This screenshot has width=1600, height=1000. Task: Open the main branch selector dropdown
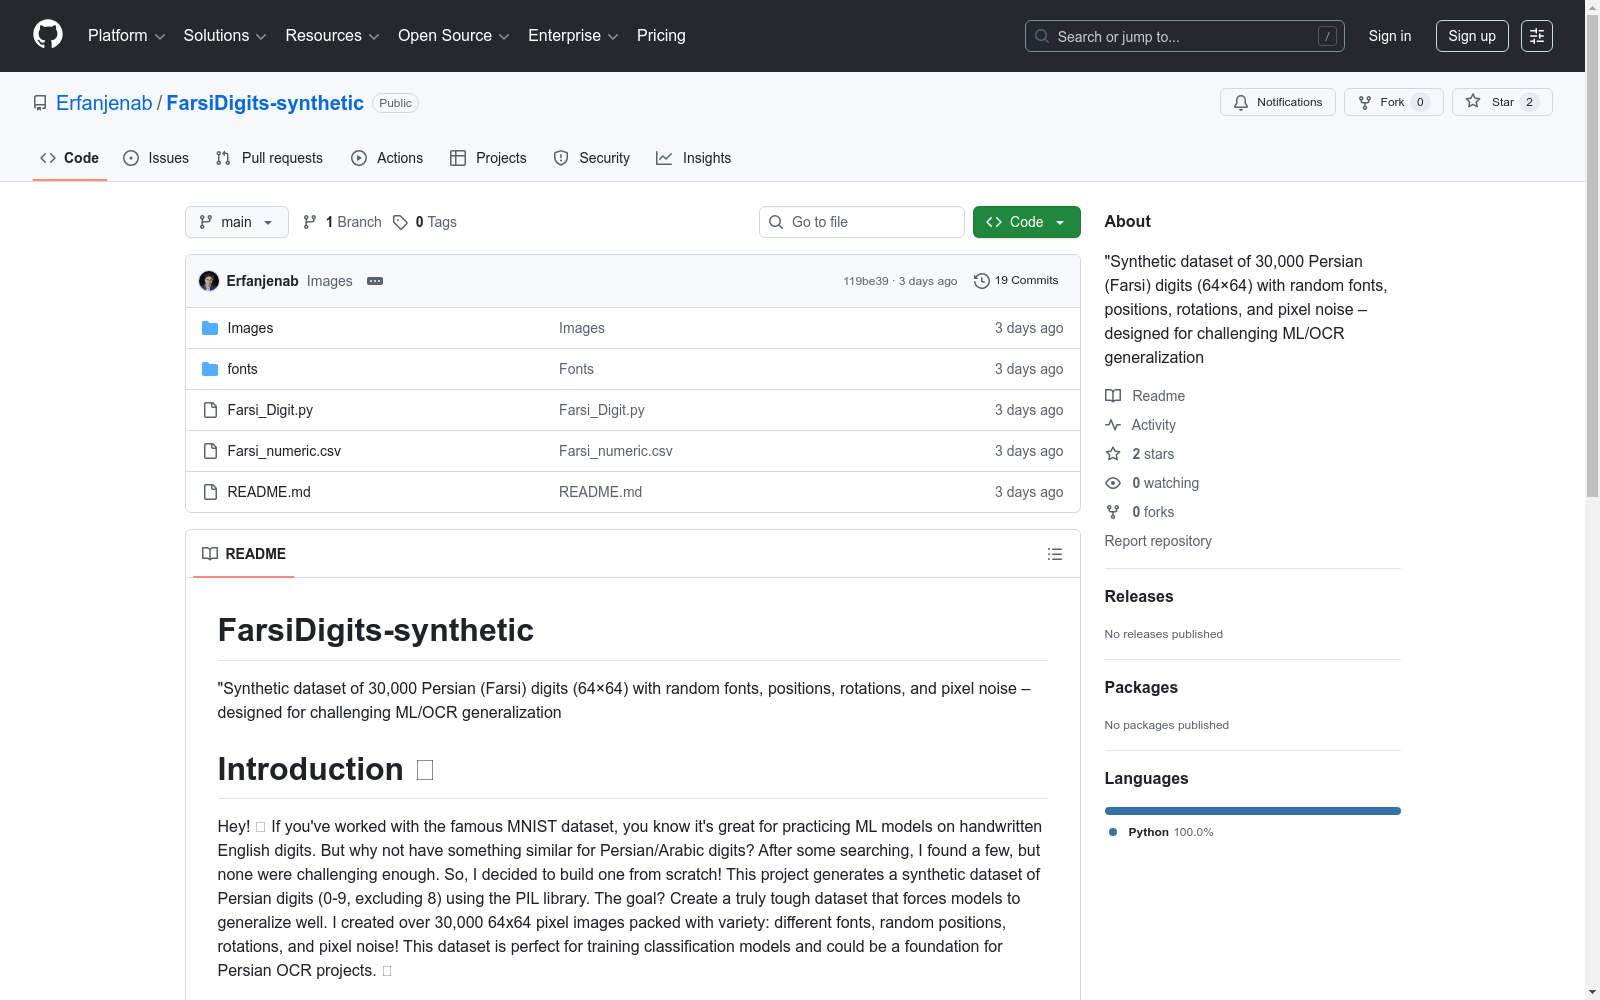point(237,222)
